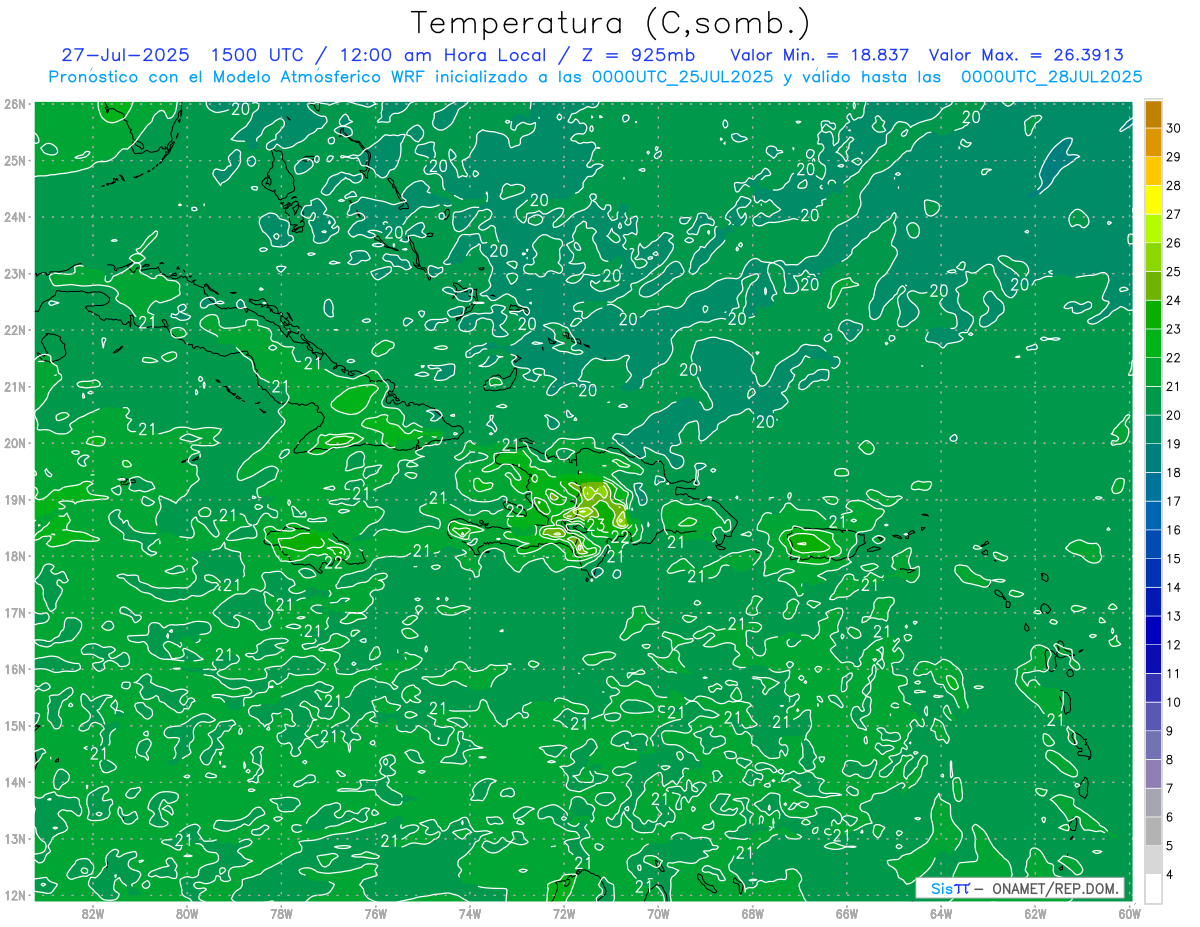Click the yellow-green legend swatch between 26 and 27

click(x=1153, y=229)
